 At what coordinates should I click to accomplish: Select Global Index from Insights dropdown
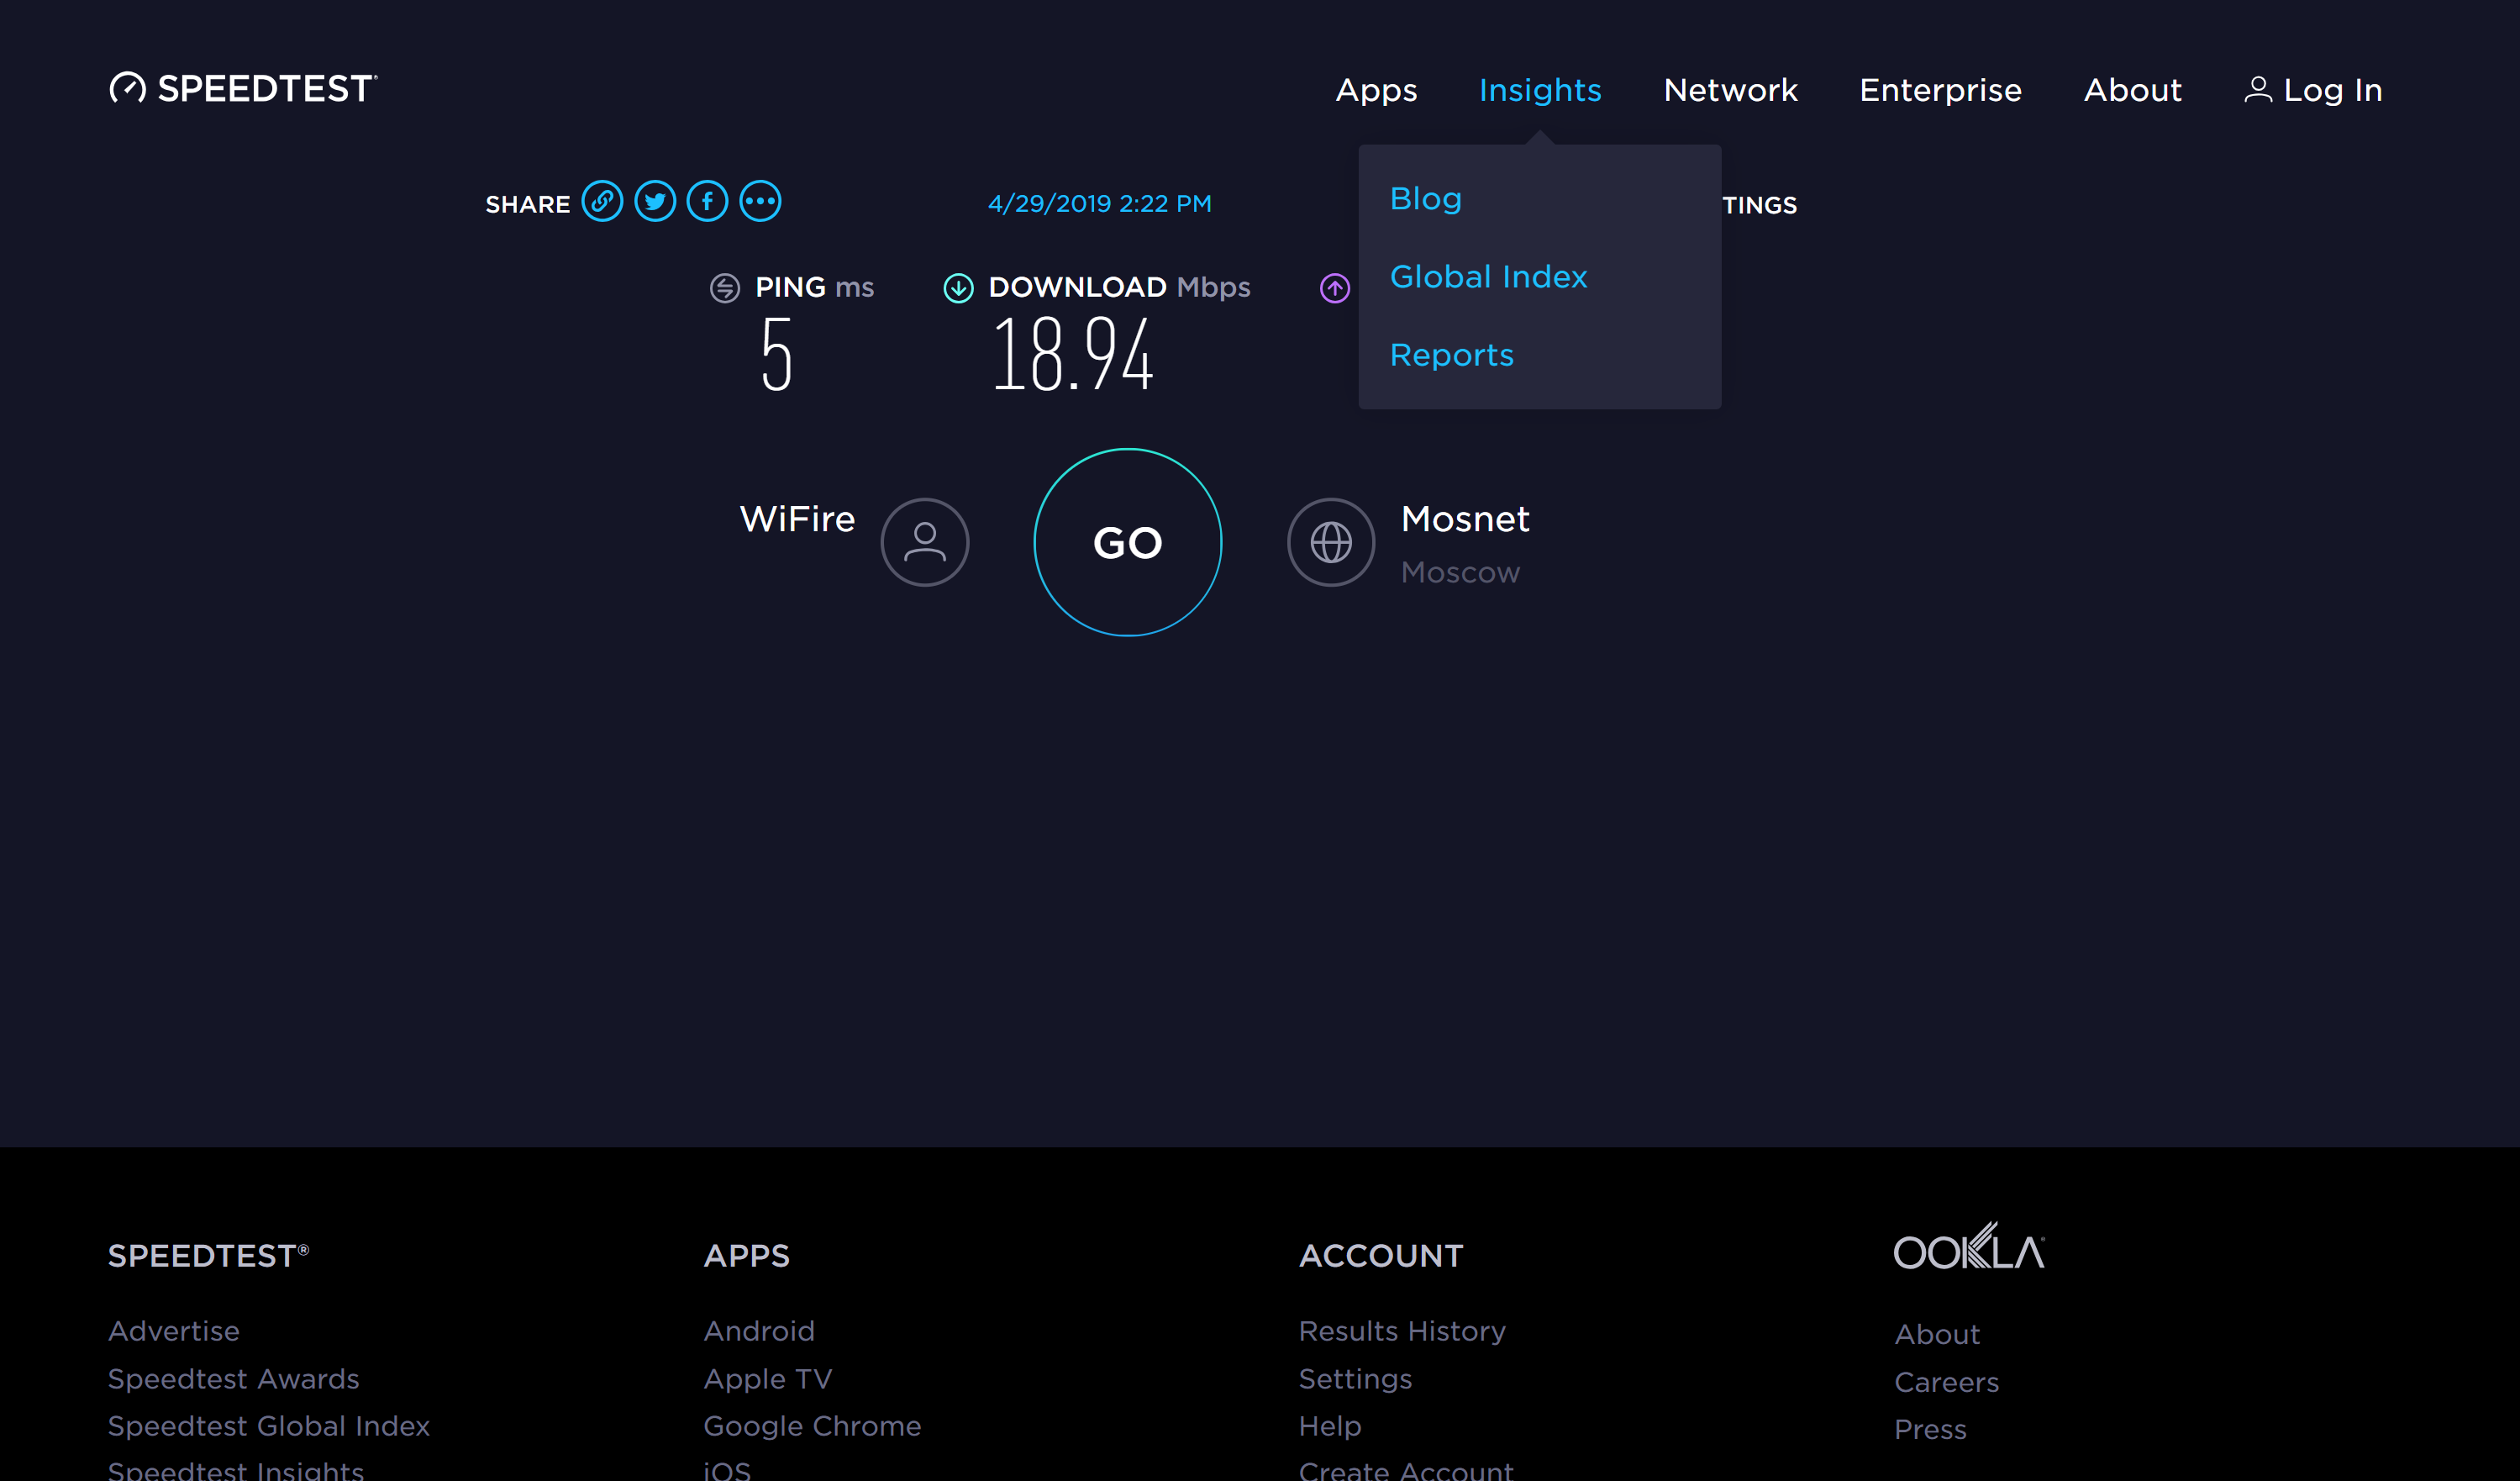pos(1489,276)
